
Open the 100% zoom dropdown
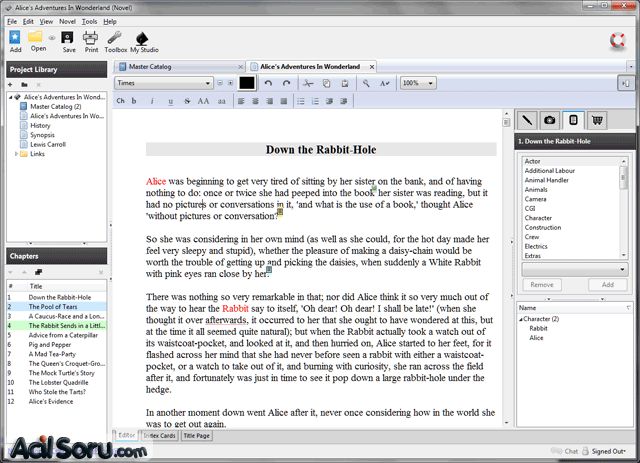(x=418, y=83)
